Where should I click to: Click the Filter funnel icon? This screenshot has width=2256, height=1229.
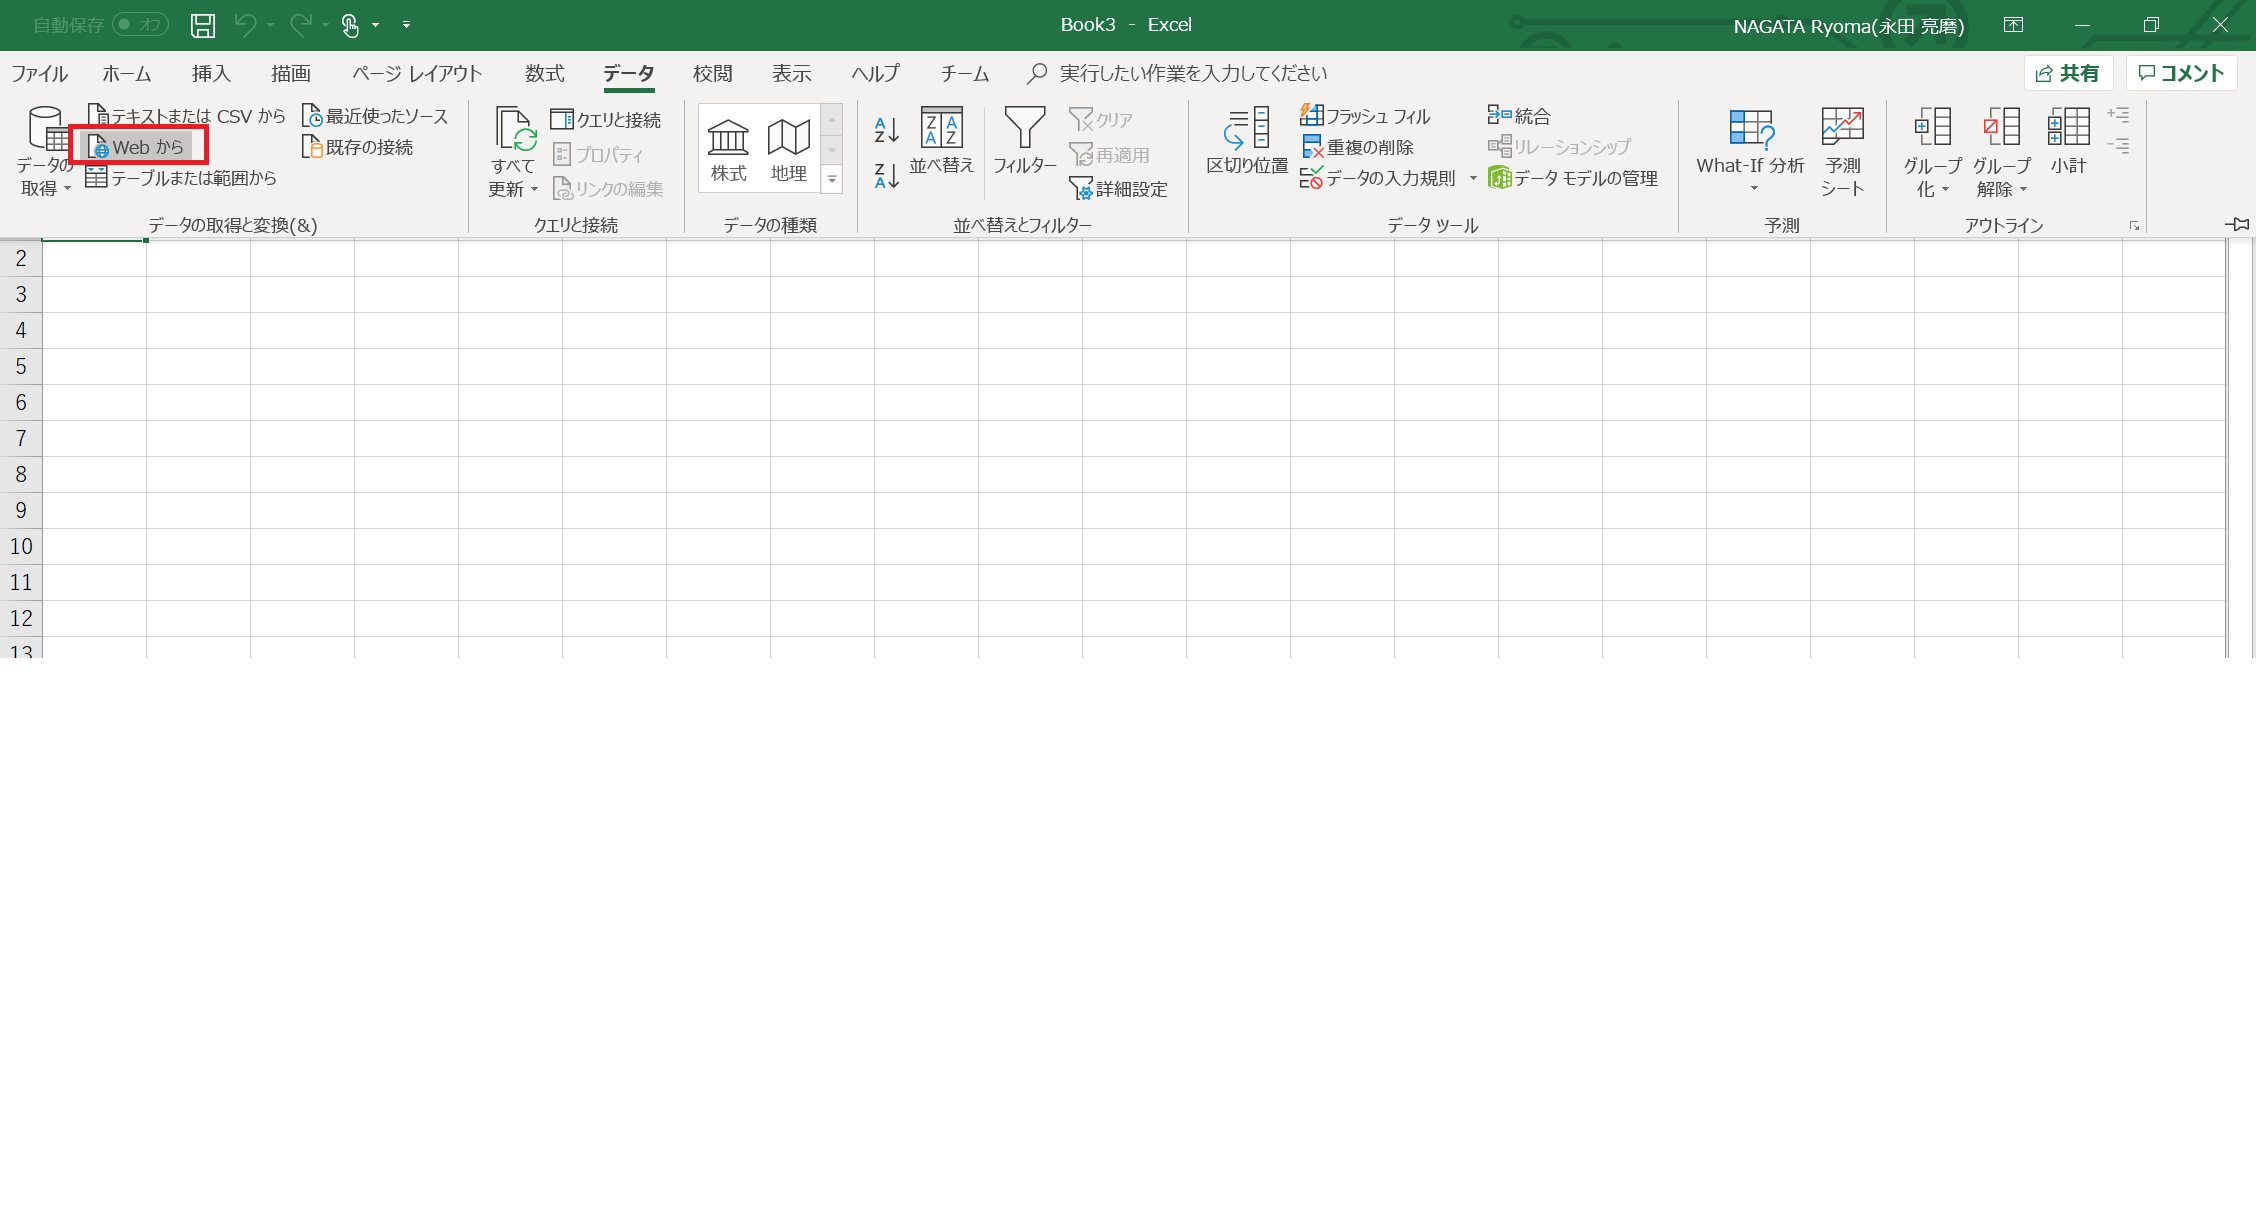1024,128
